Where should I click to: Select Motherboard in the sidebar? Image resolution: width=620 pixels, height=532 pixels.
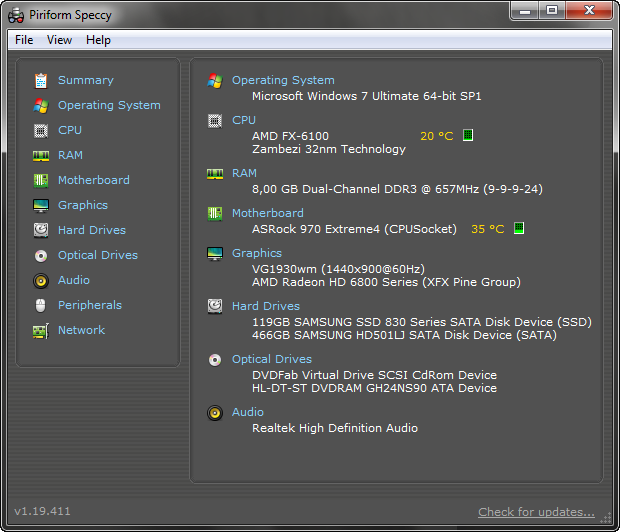tap(94, 180)
